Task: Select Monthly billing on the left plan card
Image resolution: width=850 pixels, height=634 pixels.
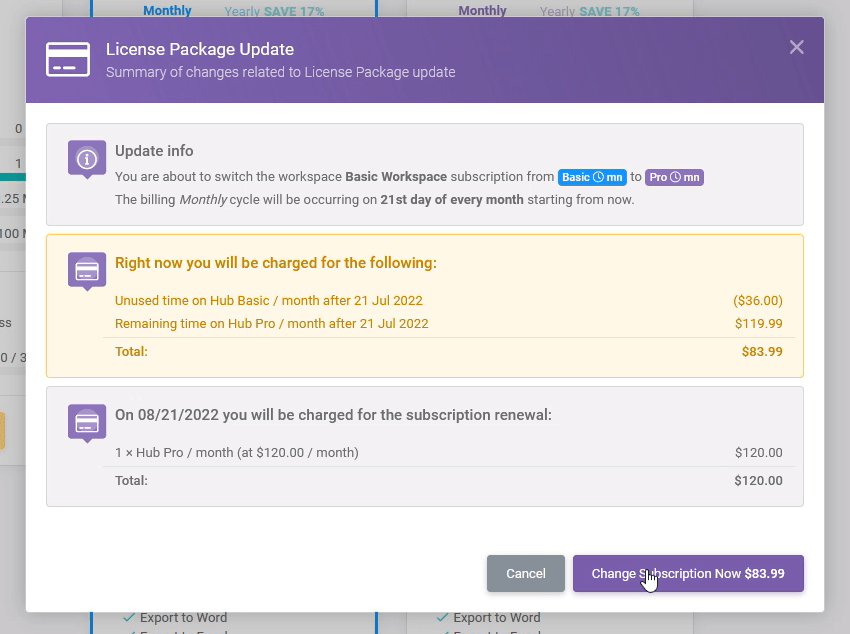Action: 167,11
